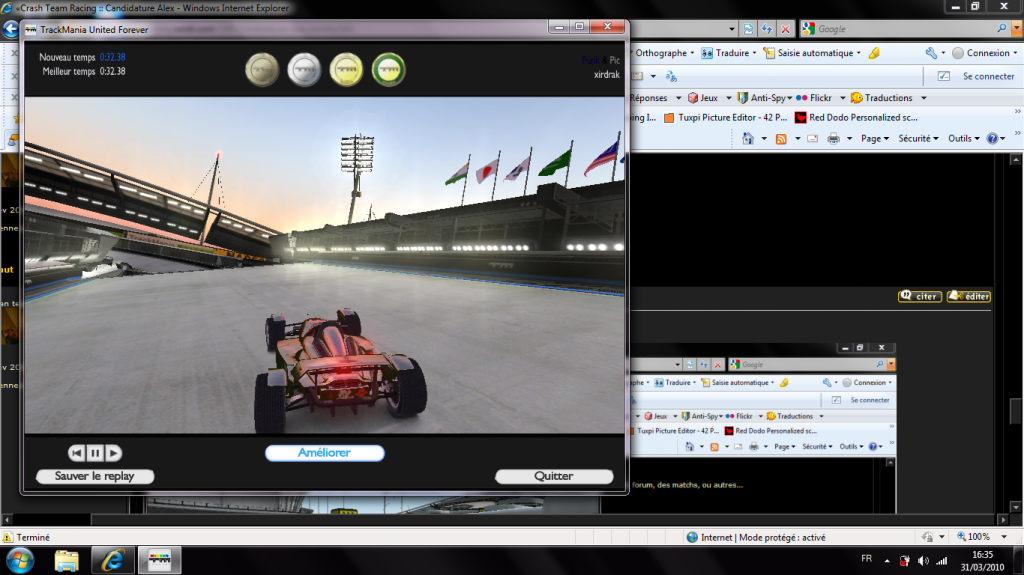Click the Quitter button in TrackMania
The width and height of the screenshot is (1024, 575).
[x=554, y=476]
